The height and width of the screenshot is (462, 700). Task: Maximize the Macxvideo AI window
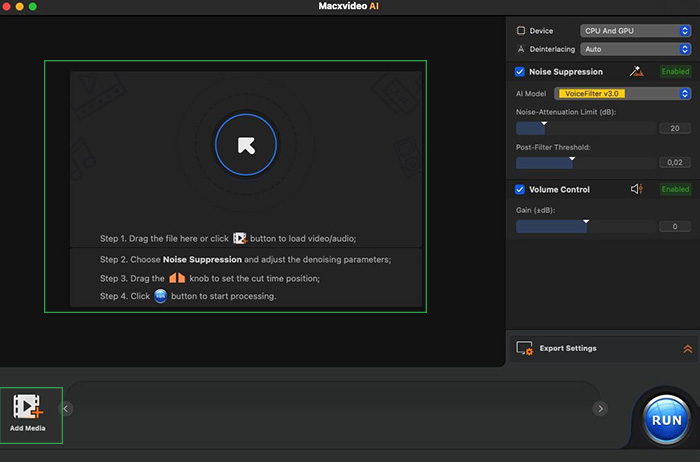[33, 6]
